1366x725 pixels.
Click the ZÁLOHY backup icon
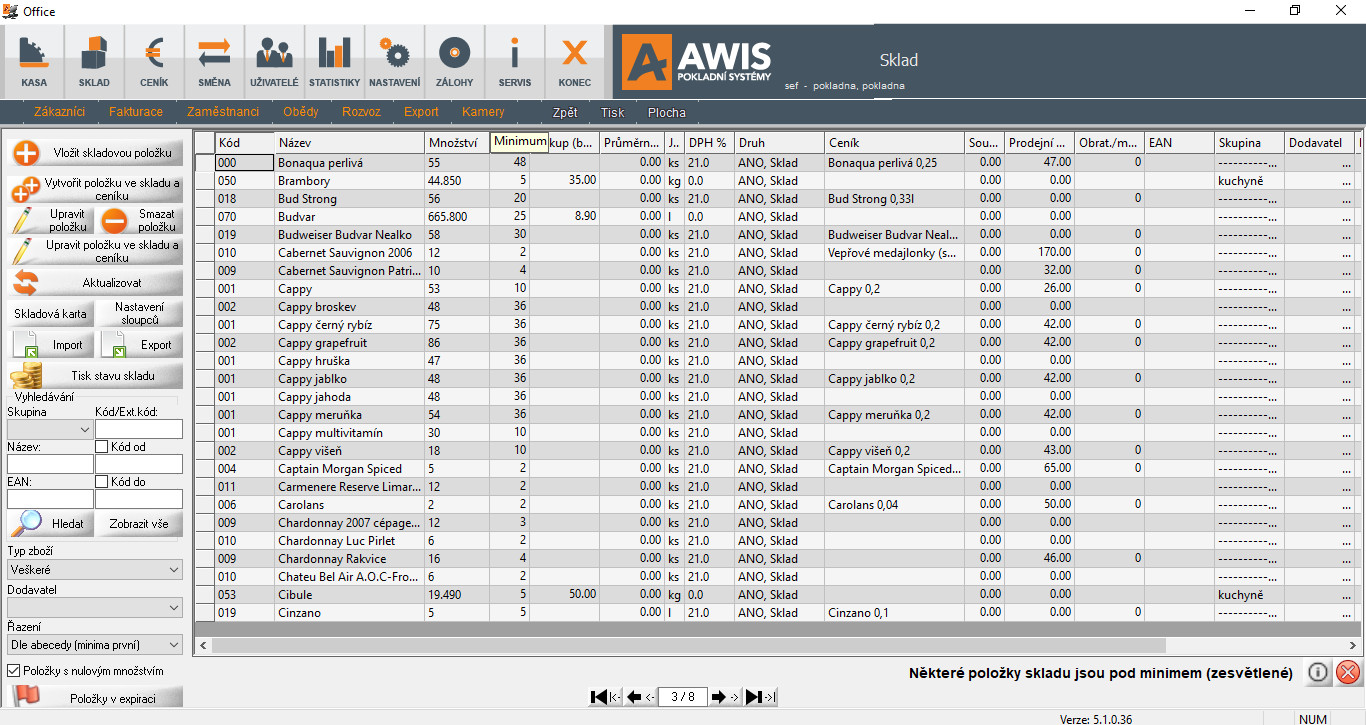[x=454, y=61]
